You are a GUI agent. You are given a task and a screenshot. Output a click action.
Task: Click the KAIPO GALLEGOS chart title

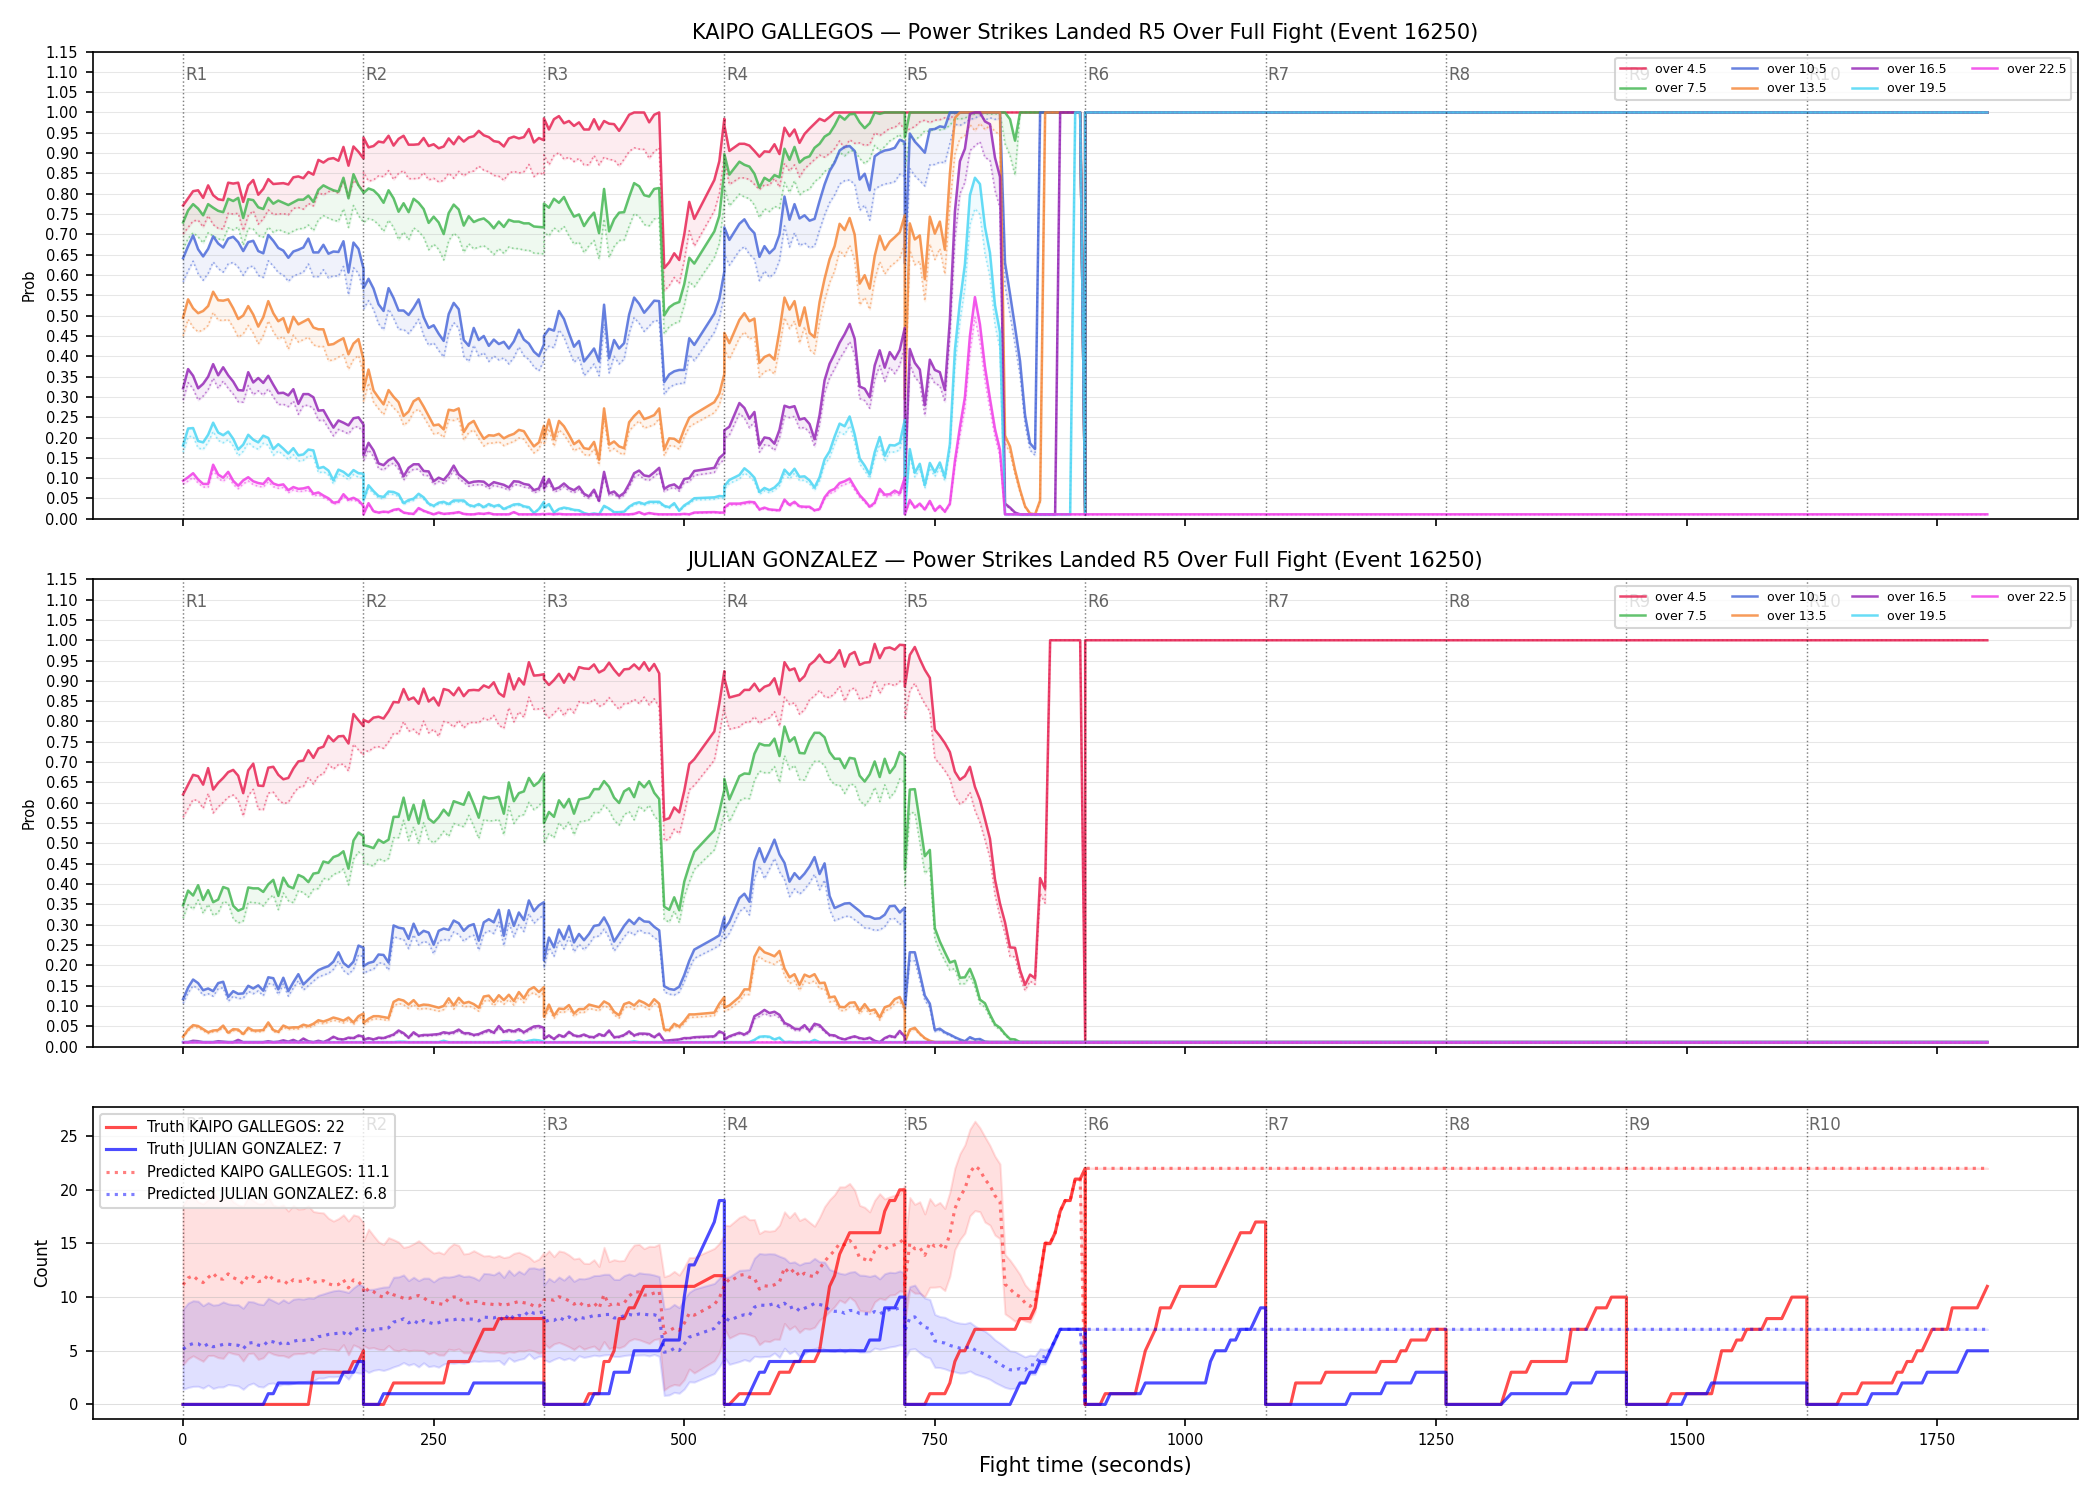[1084, 32]
